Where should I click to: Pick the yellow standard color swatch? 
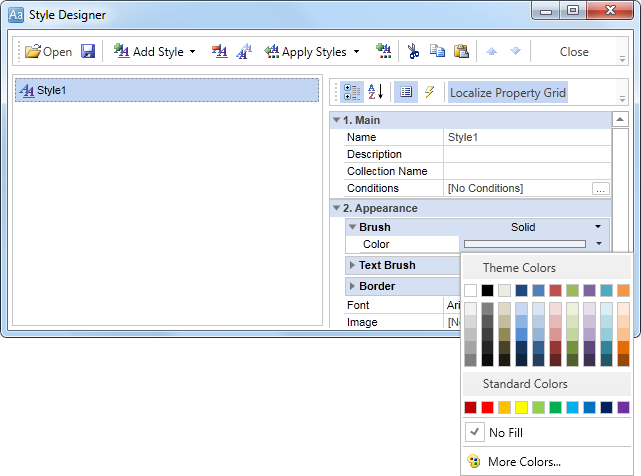(x=522, y=407)
